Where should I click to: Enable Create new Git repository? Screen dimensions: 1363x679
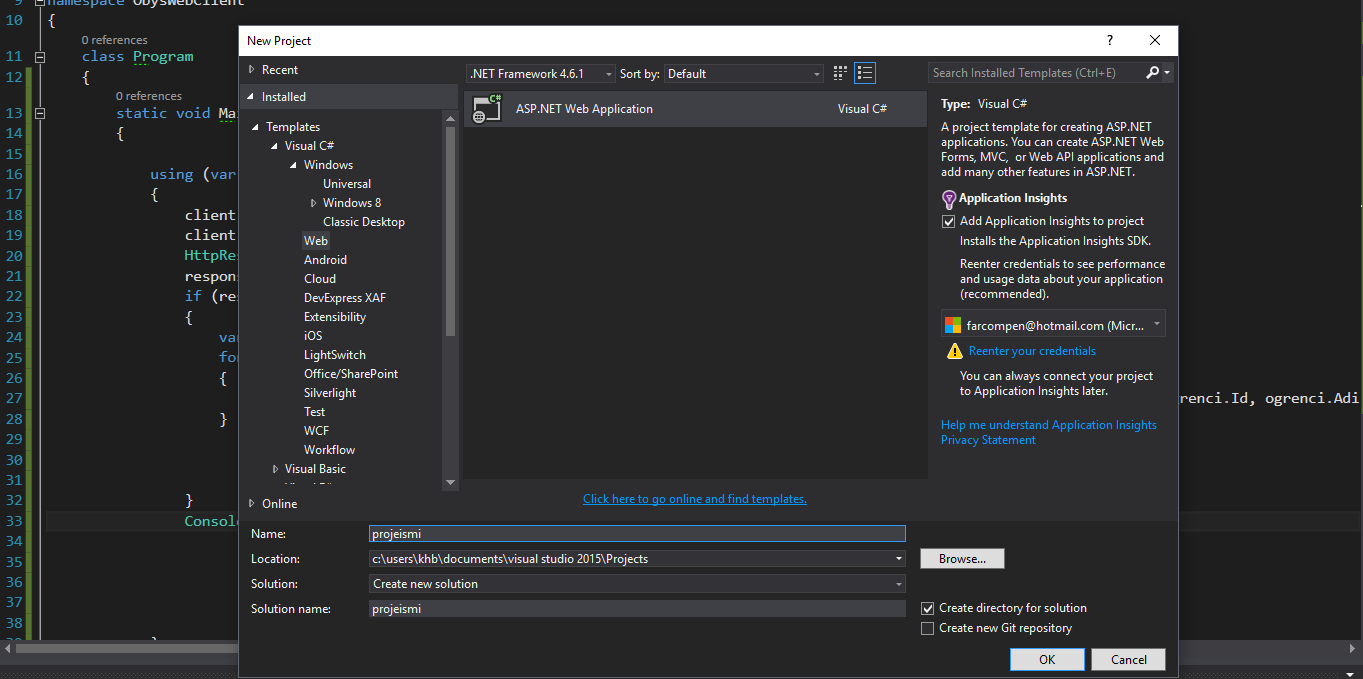928,628
